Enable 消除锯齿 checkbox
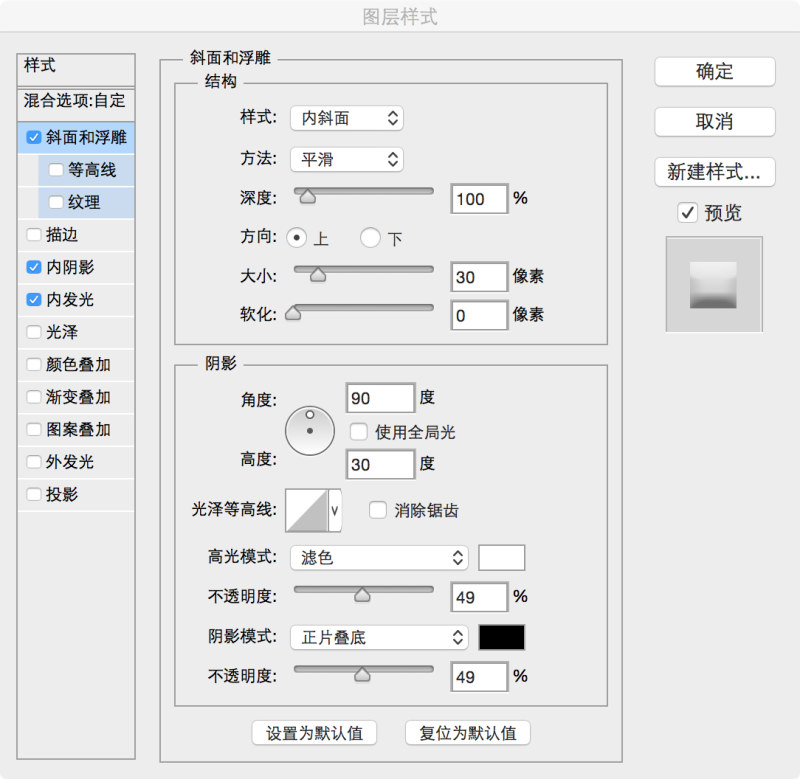This screenshot has height=779, width=800. click(x=378, y=510)
